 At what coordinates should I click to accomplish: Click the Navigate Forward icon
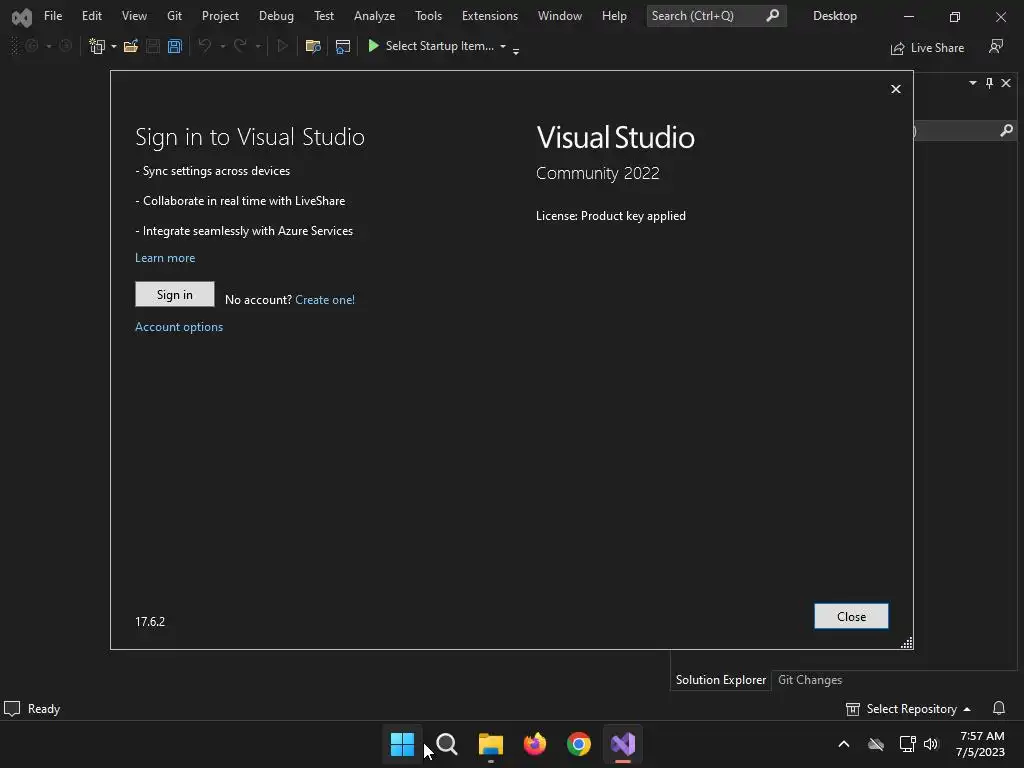pos(65,46)
